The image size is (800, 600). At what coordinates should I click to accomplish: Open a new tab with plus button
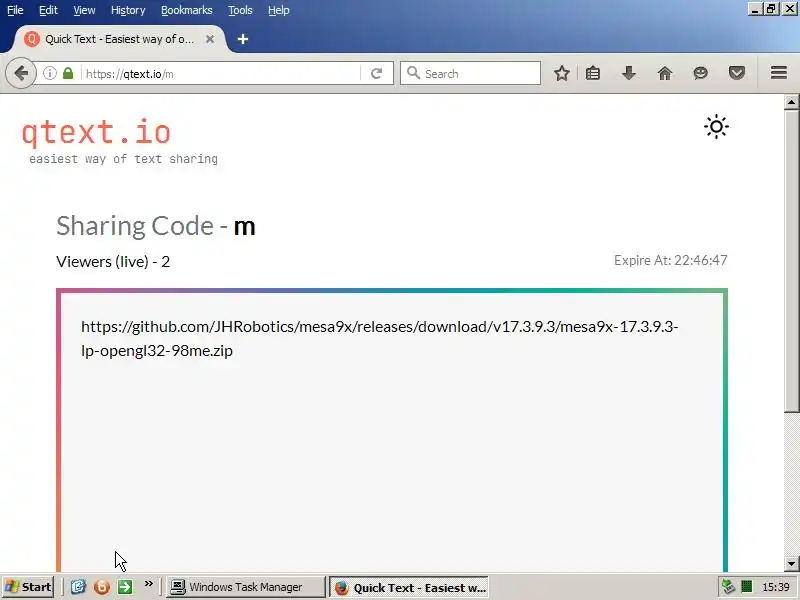pos(243,39)
